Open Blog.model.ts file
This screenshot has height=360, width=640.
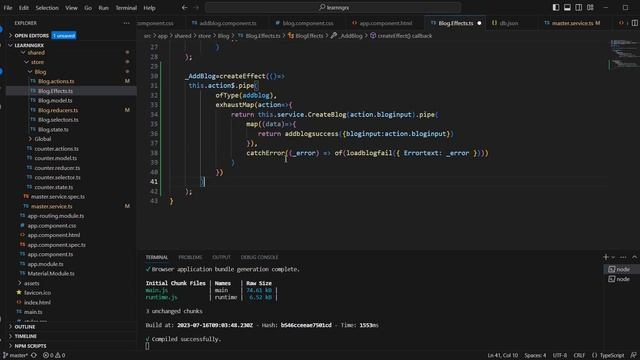55,100
